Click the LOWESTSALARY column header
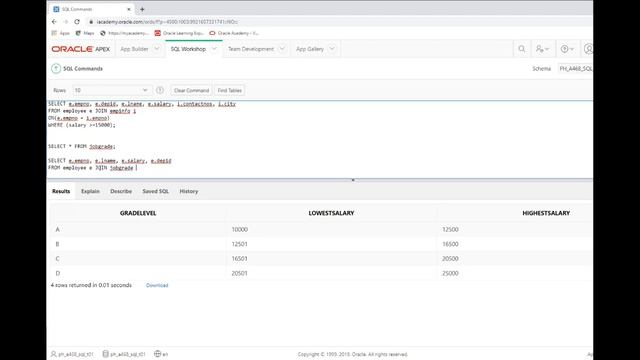Screen dimensions: 640x360 [x=331, y=213]
